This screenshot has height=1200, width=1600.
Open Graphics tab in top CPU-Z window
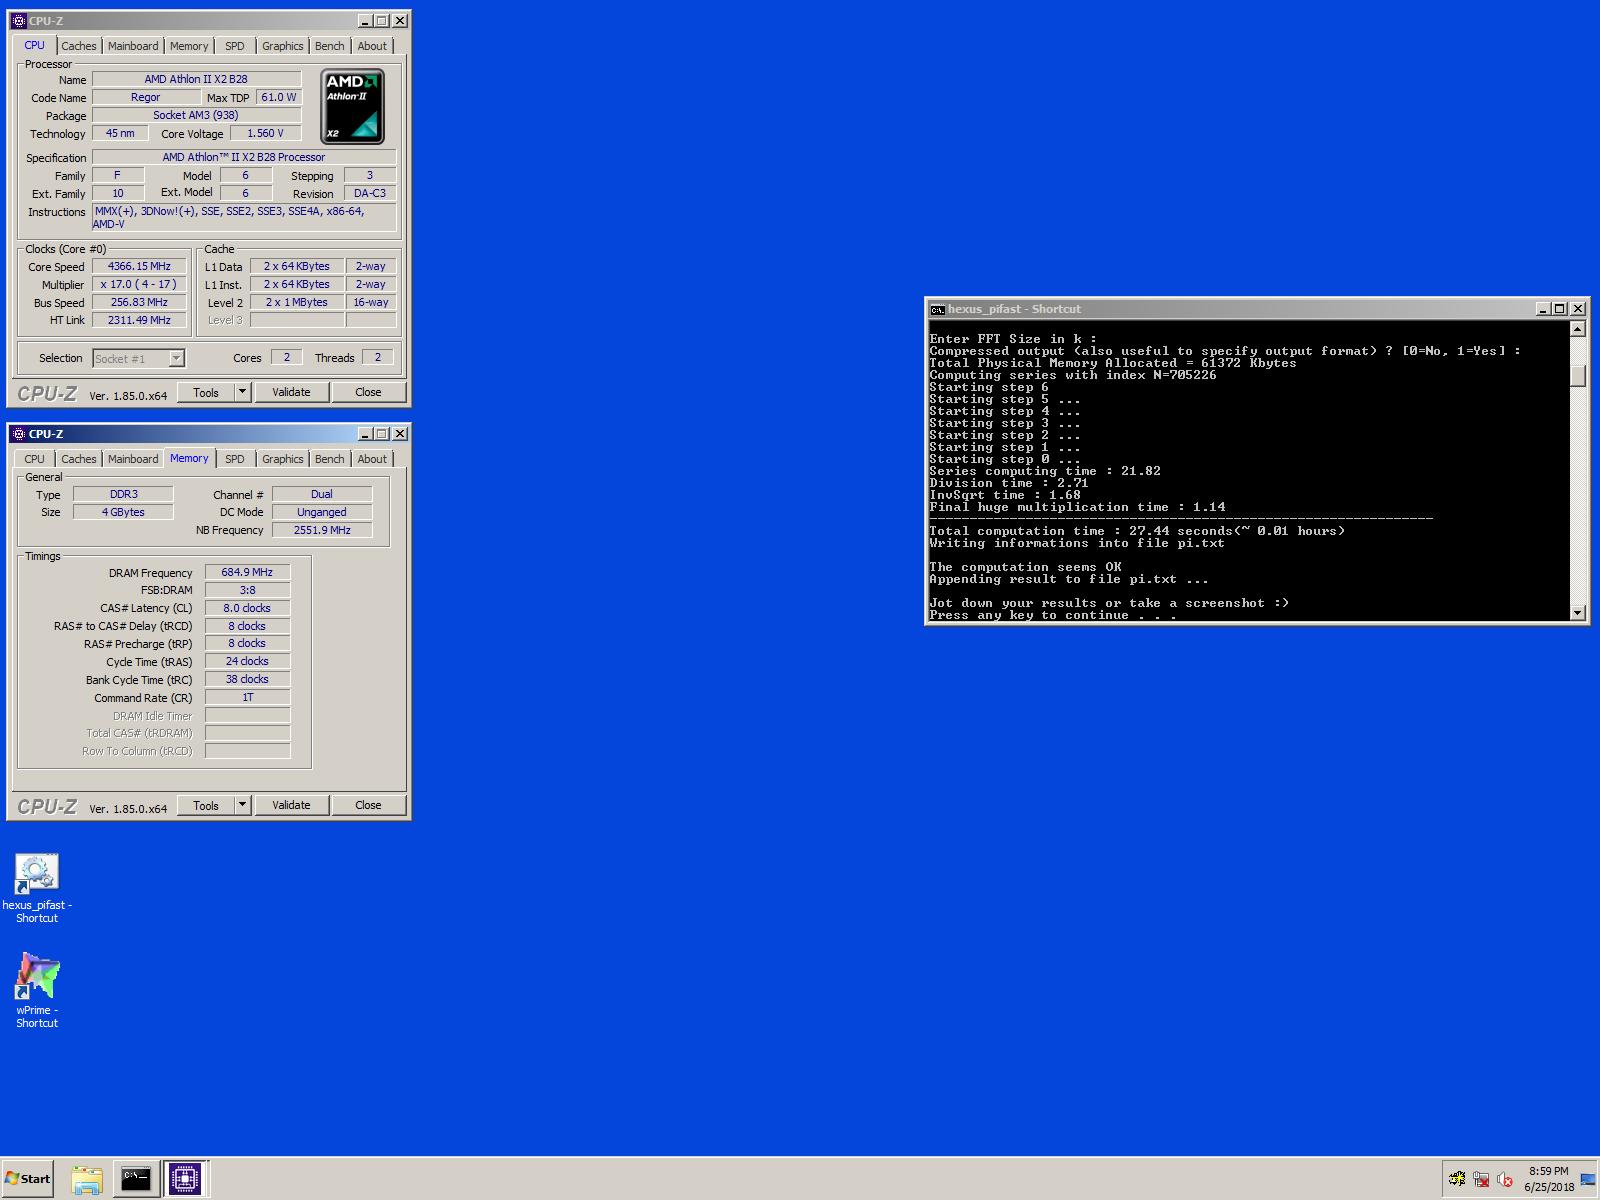point(283,46)
